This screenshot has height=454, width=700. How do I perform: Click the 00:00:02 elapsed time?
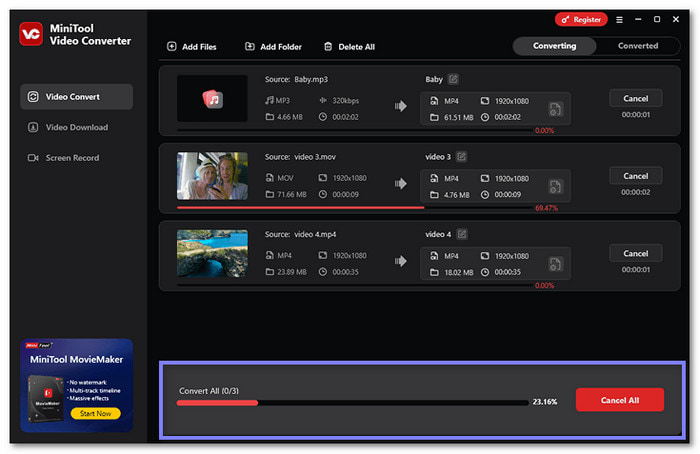point(636,192)
